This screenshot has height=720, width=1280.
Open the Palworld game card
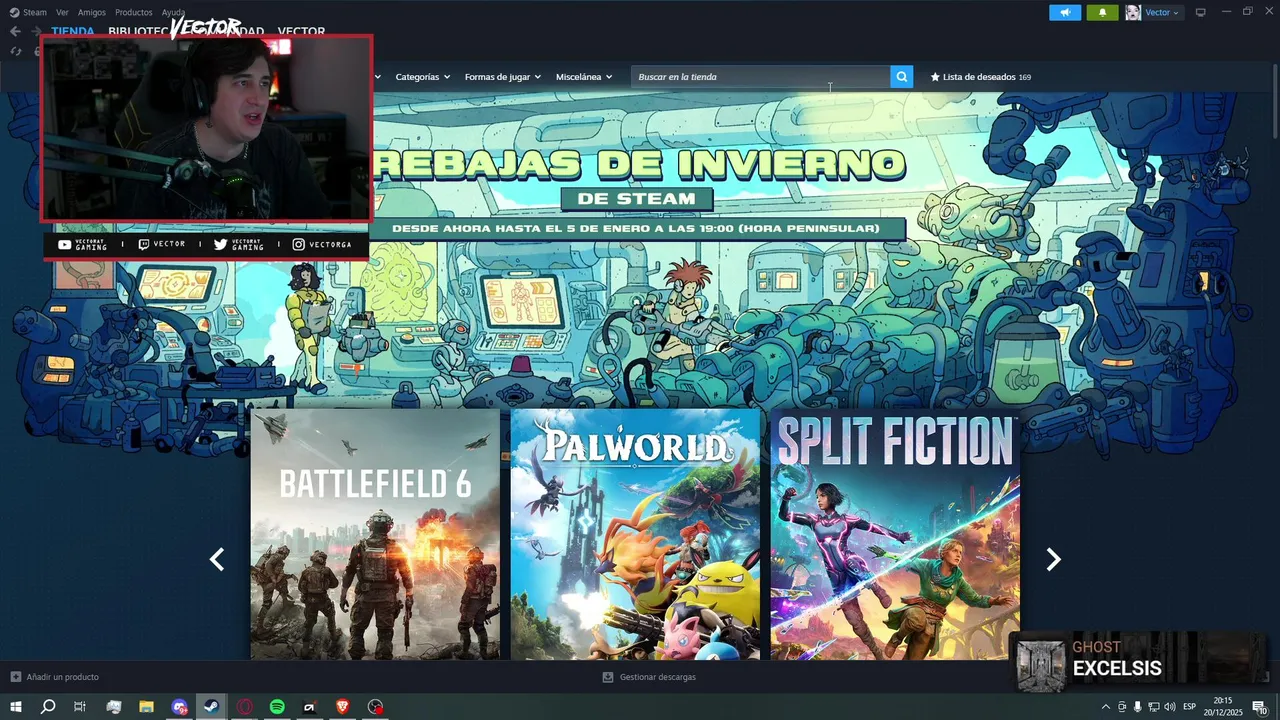pos(635,534)
